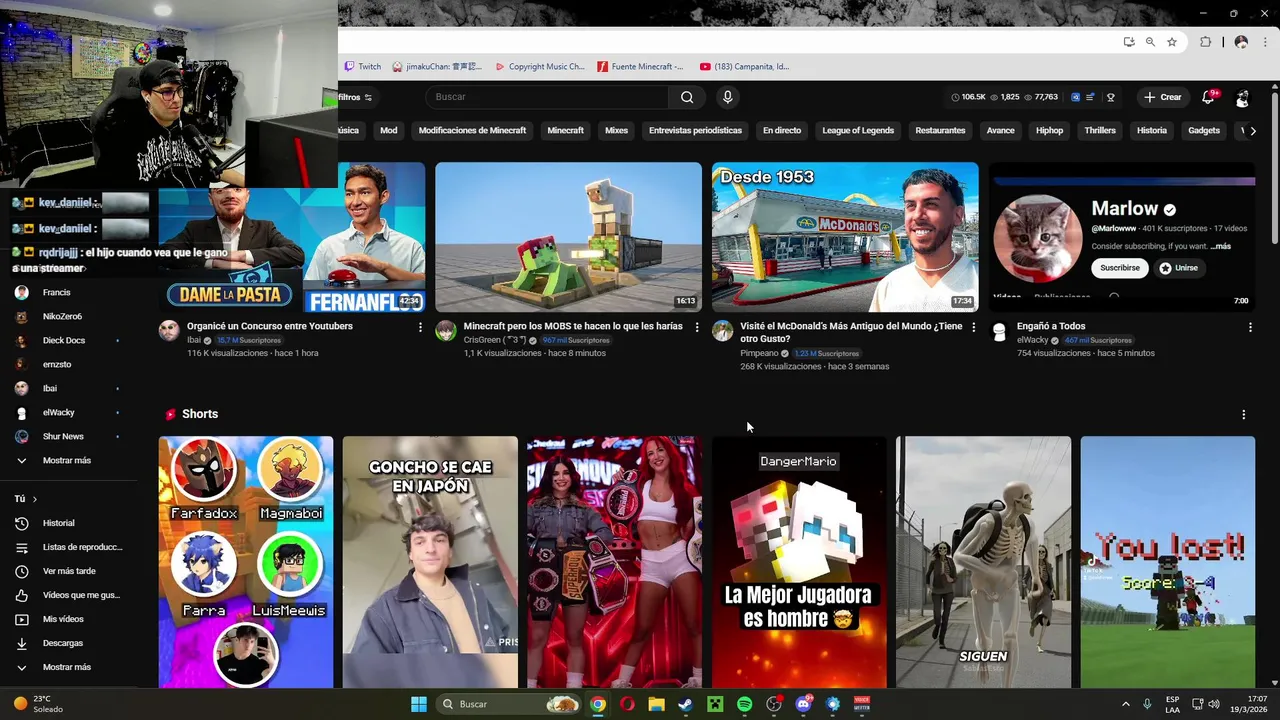Open Listas de reproducción in the sidebar
Image resolution: width=1280 pixels, height=720 pixels.
(68, 547)
